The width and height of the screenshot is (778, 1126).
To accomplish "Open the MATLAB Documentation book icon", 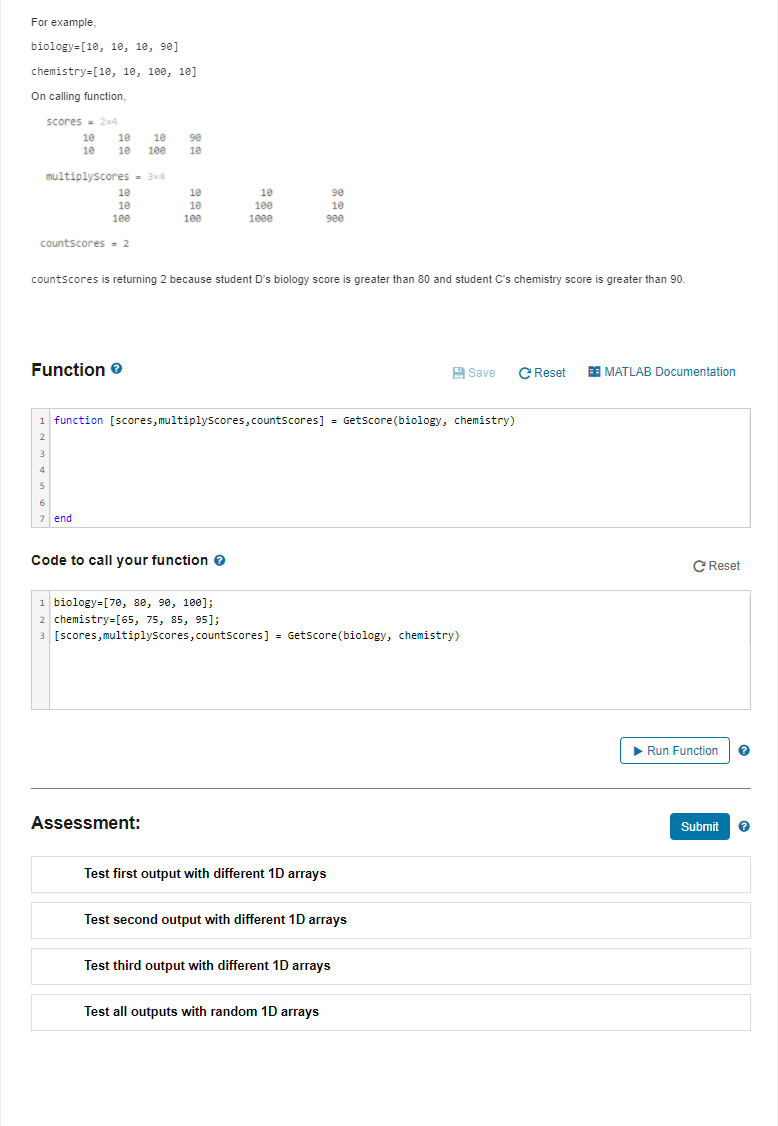I will [x=594, y=371].
